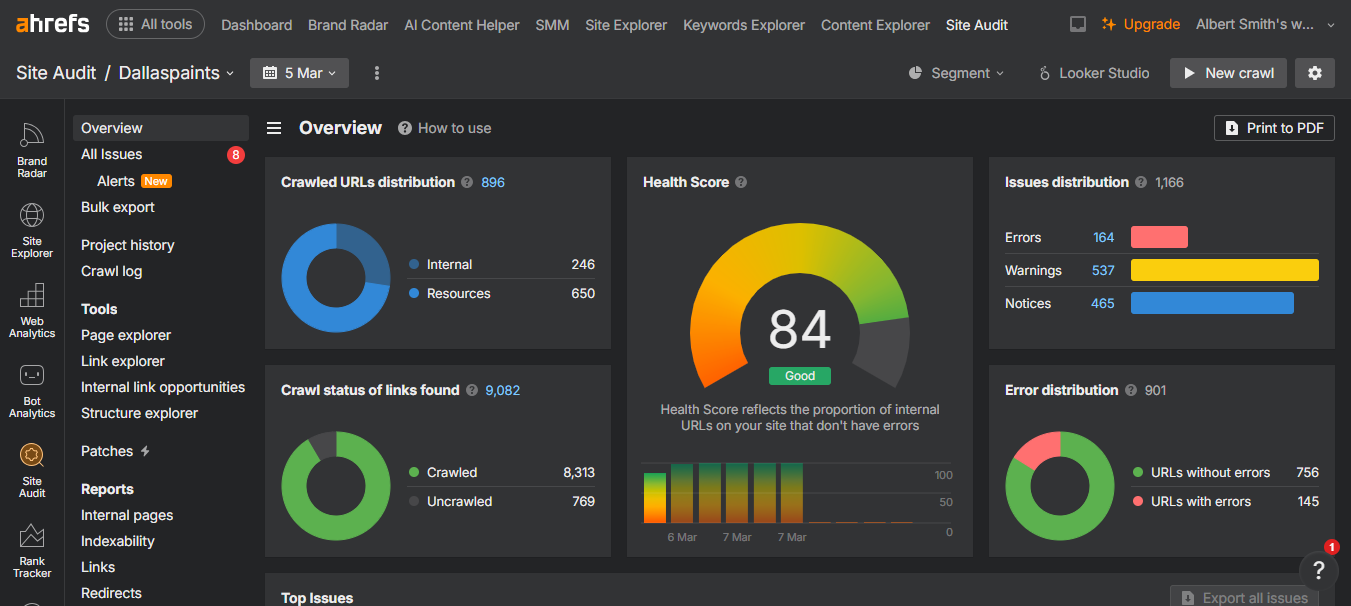Screen dimensions: 1351x606
Task: Open Page explorer tool
Action: click(126, 335)
